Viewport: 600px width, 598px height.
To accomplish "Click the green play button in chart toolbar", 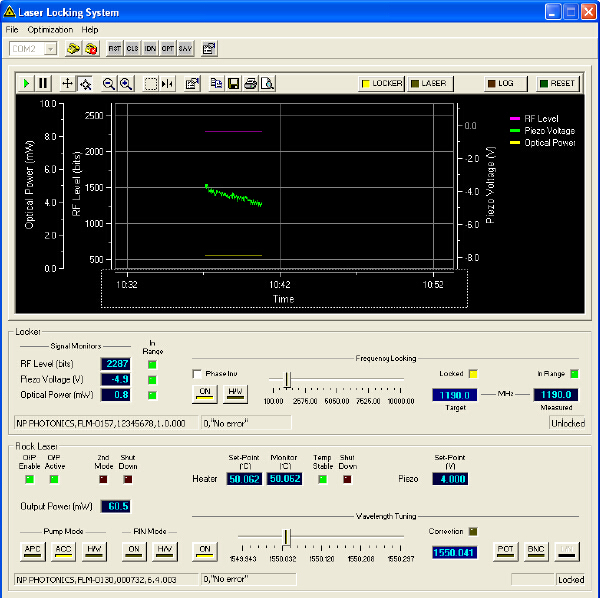I will [28, 84].
